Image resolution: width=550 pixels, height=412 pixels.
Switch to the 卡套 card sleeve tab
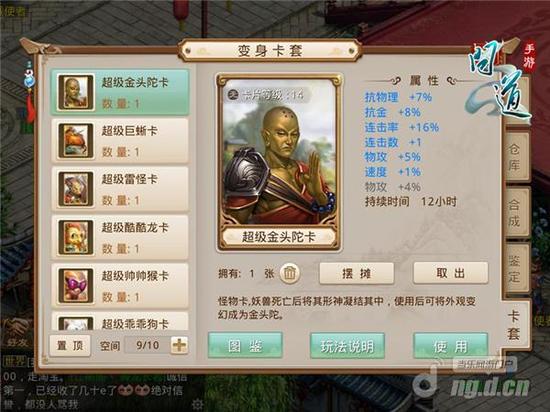516,325
